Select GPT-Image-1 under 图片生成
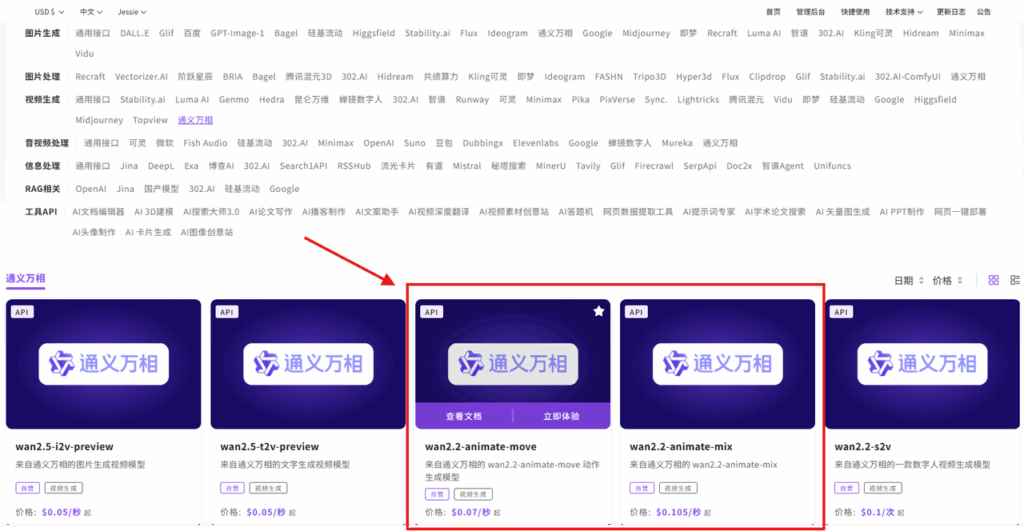Screen dimensions: 1024x531 [x=237, y=33]
